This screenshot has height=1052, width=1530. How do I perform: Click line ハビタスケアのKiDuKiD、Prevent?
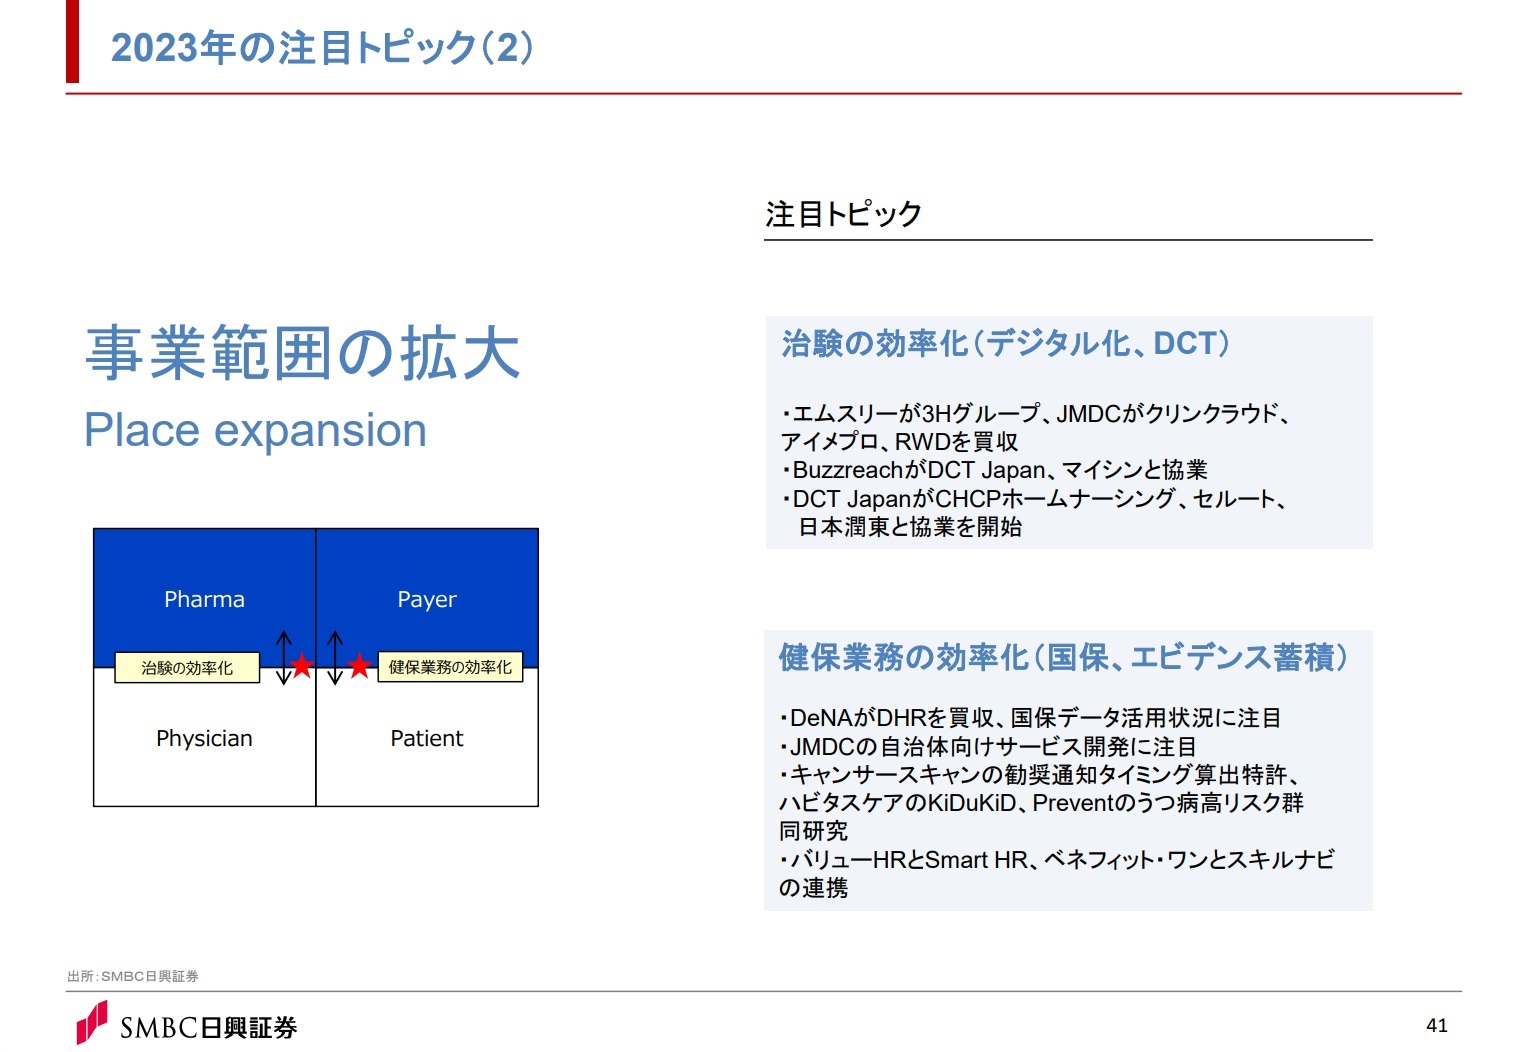[1041, 803]
